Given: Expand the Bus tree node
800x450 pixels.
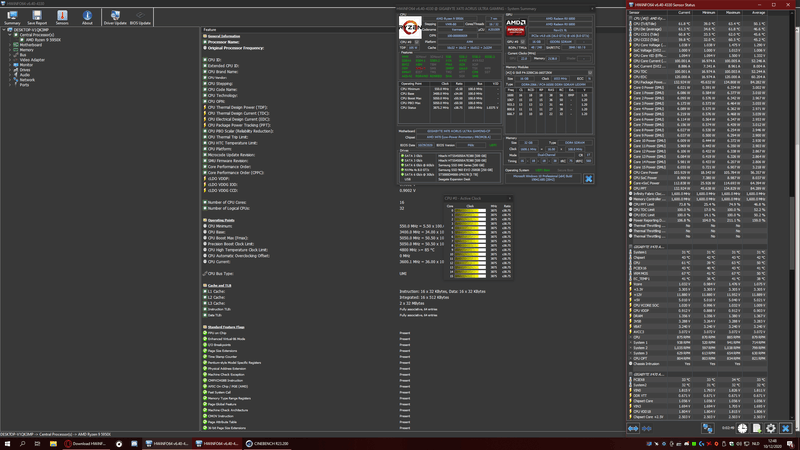Looking at the screenshot, I should 10,55.
